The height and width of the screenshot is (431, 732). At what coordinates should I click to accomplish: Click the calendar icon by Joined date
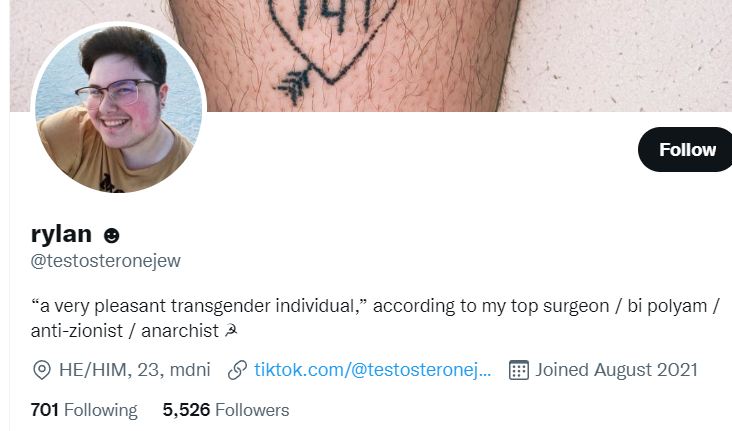click(519, 370)
